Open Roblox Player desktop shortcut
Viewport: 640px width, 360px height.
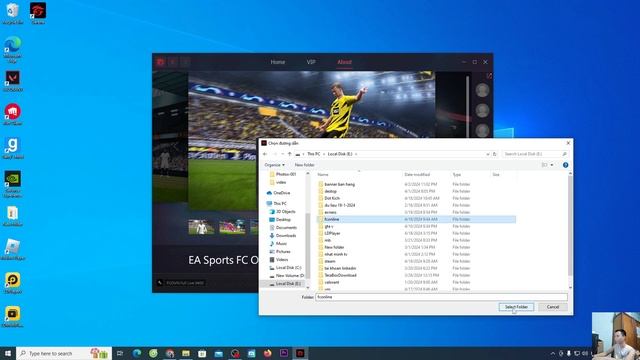tap(13, 249)
